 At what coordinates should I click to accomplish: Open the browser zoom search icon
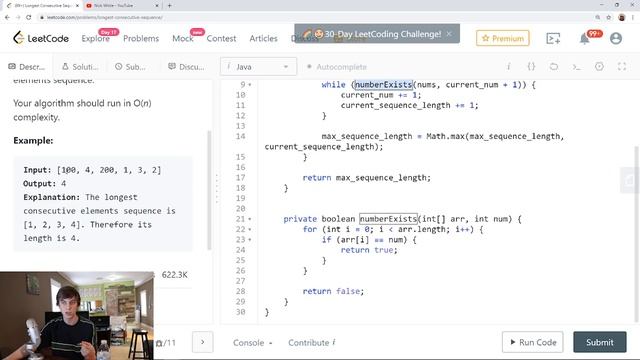coord(598,17)
